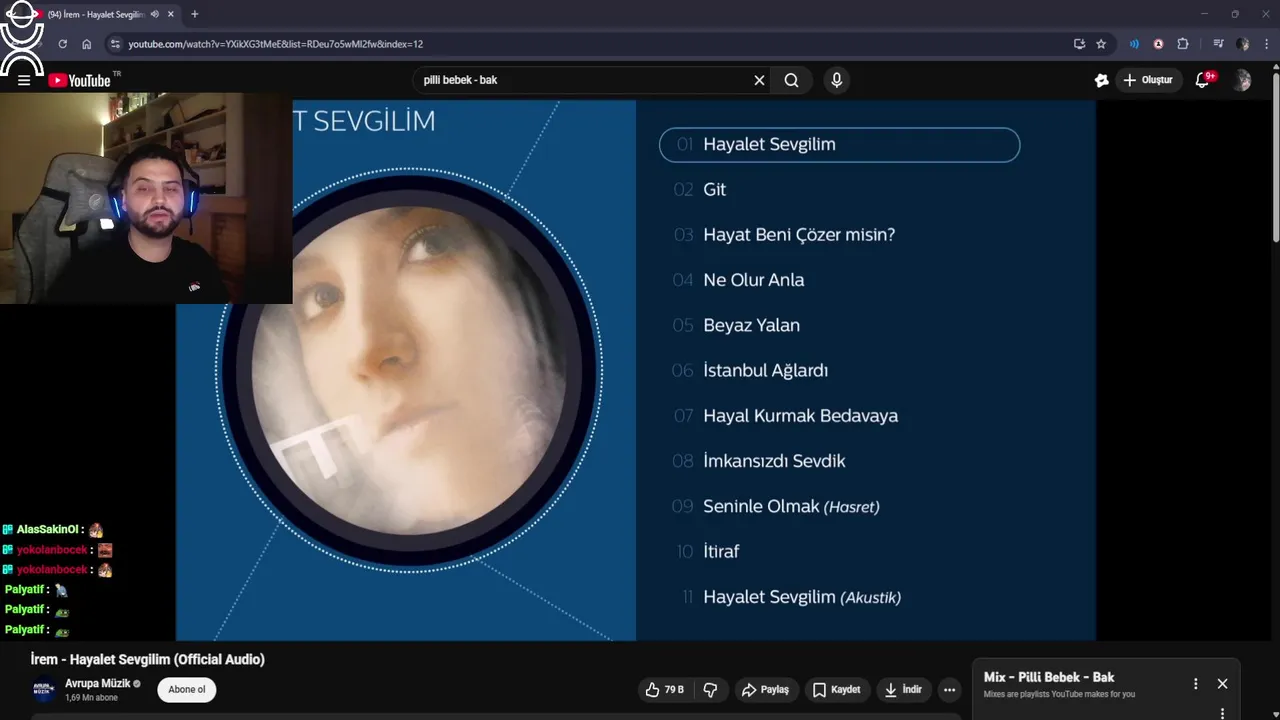Open the YouTube hamburger guide menu
The height and width of the screenshot is (720, 1280).
pyautogui.click(x=24, y=80)
